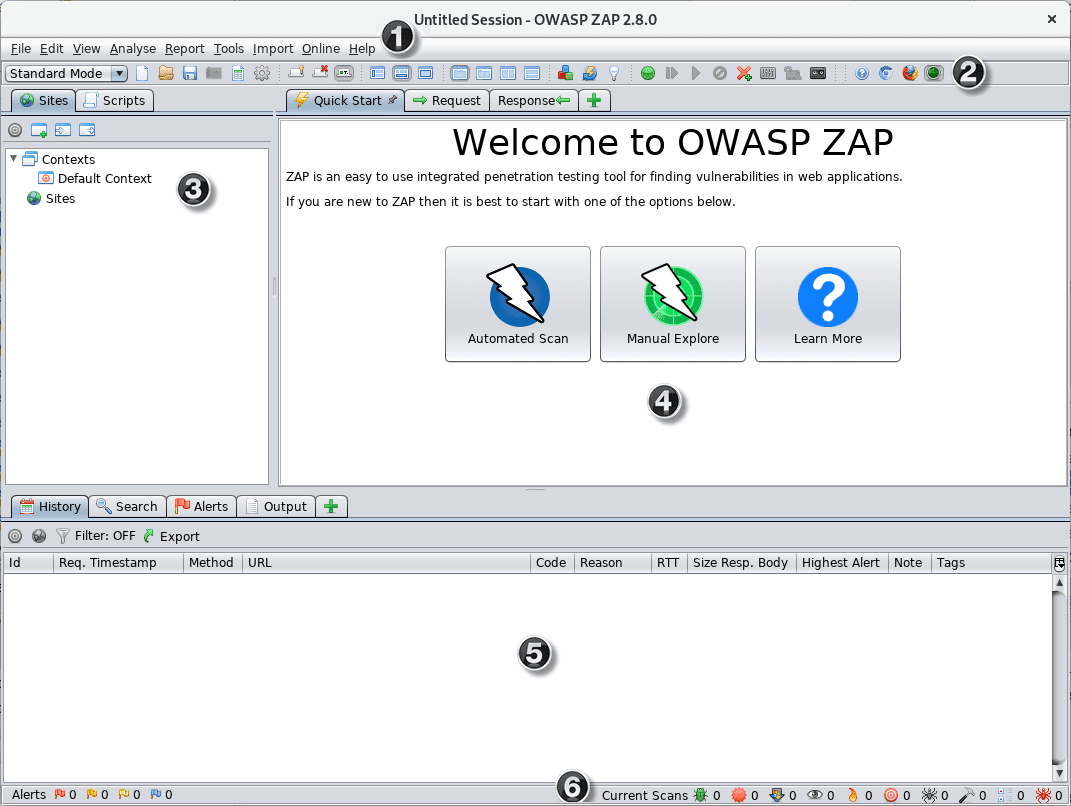Create a new context in Sites panel
Image resolution: width=1071 pixels, height=806 pixels.
pos(39,129)
